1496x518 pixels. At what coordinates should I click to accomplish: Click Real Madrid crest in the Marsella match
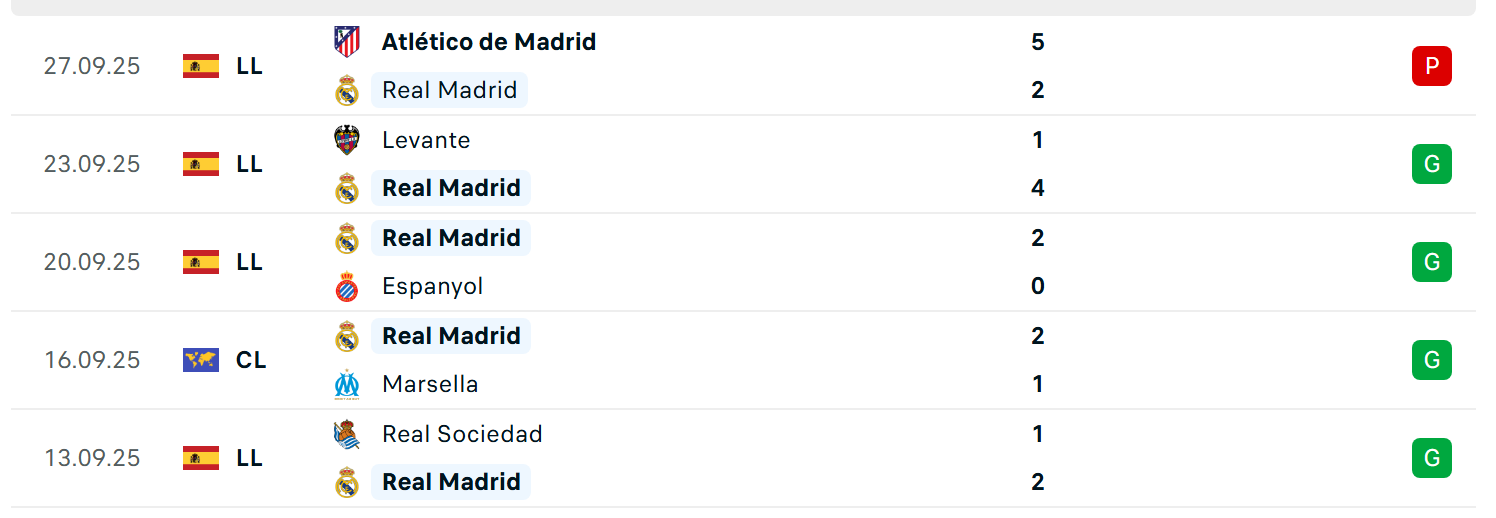[347, 336]
